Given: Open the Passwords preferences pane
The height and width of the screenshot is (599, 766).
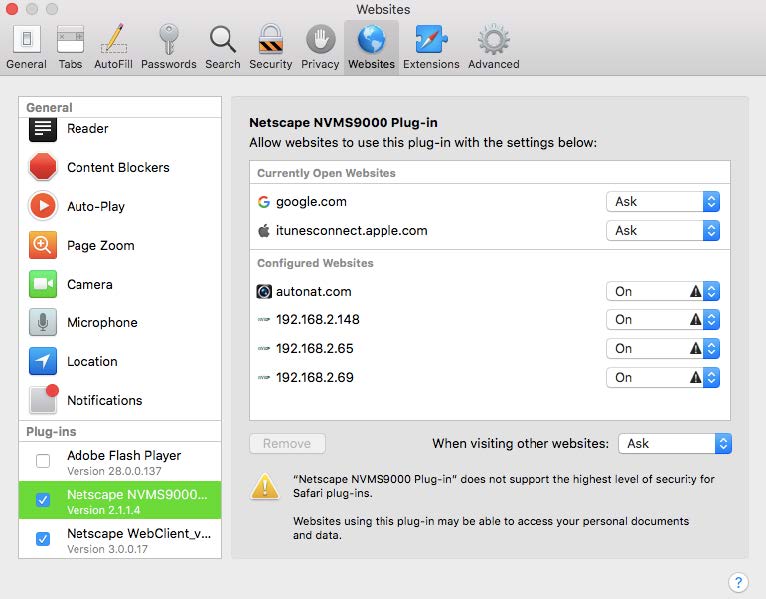Looking at the screenshot, I should tap(168, 47).
